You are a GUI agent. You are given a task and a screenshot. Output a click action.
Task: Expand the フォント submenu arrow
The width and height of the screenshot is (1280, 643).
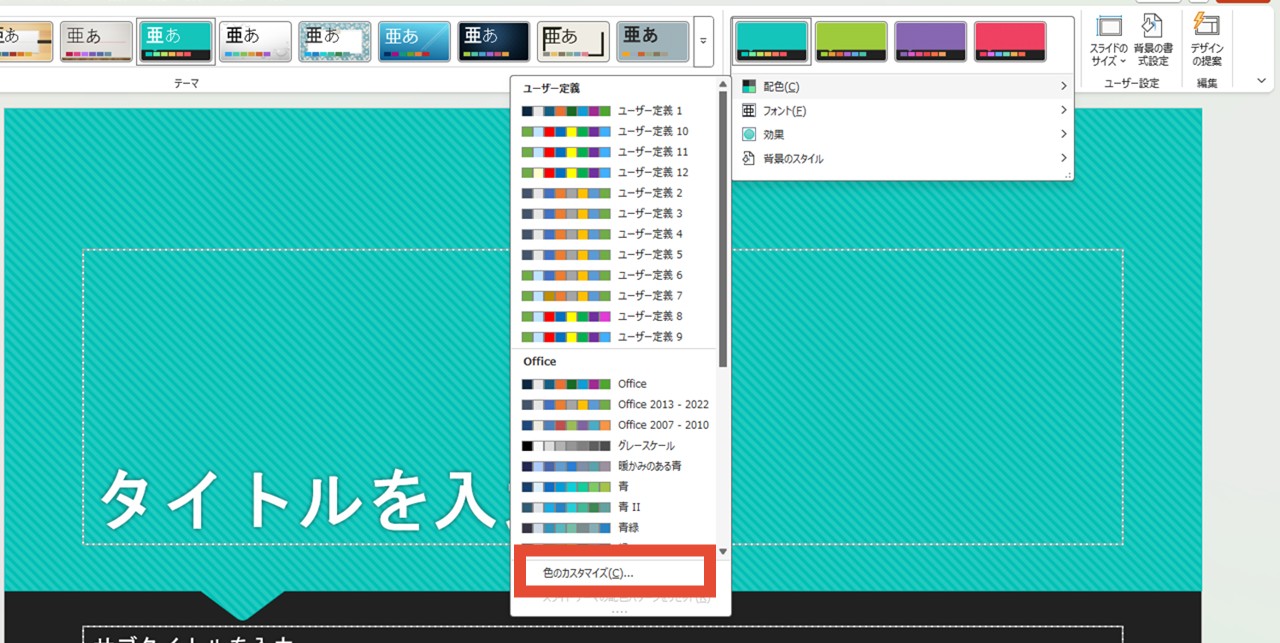pyautogui.click(x=1063, y=111)
